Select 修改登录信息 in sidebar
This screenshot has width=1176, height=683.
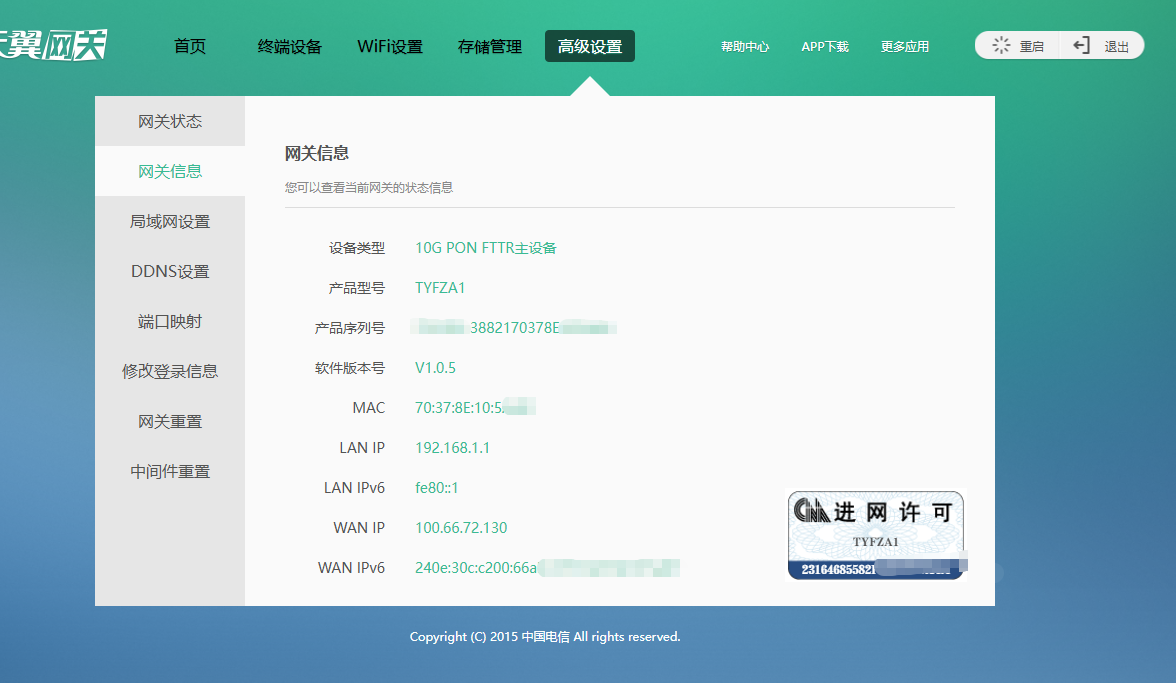(x=170, y=371)
